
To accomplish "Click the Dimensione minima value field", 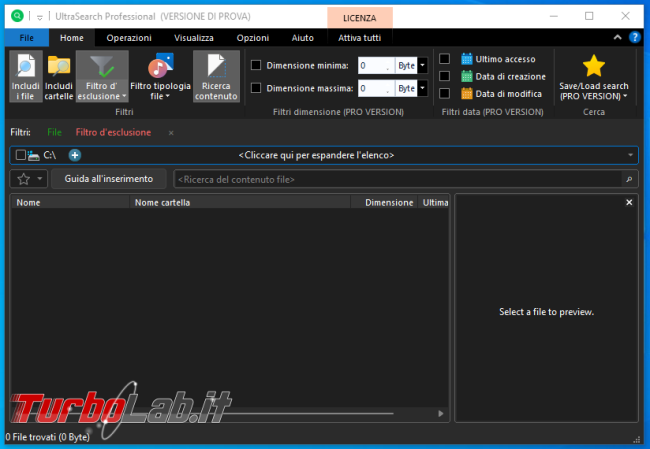I will [376, 66].
